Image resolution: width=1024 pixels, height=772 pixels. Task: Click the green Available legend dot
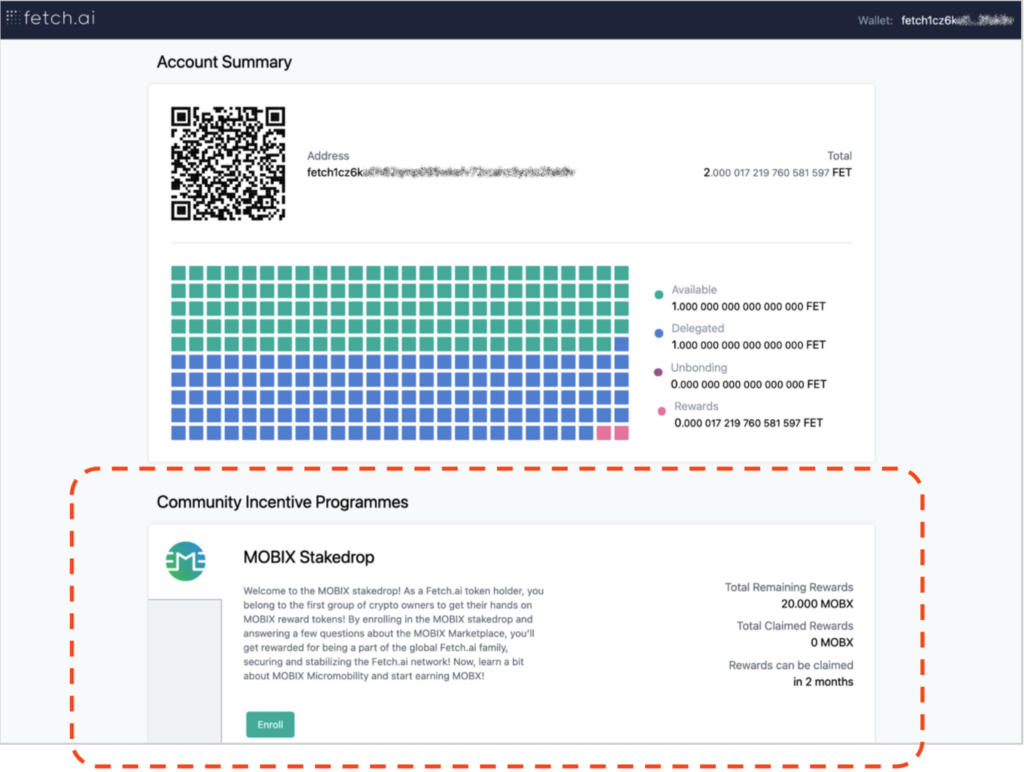pyautogui.click(x=659, y=295)
